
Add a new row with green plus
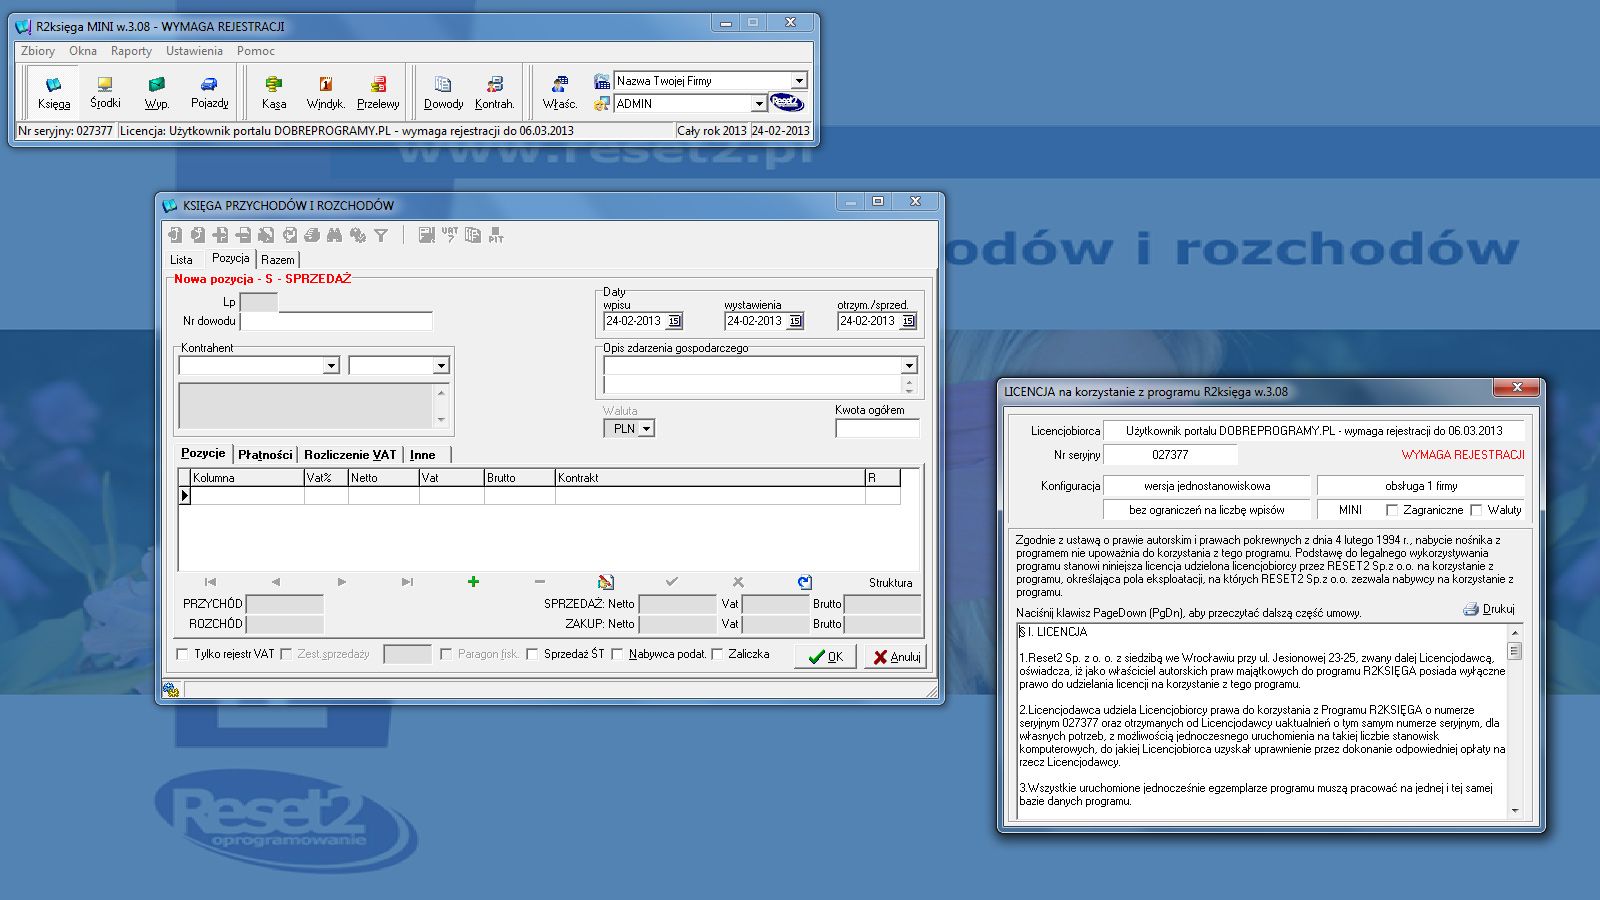tap(473, 582)
